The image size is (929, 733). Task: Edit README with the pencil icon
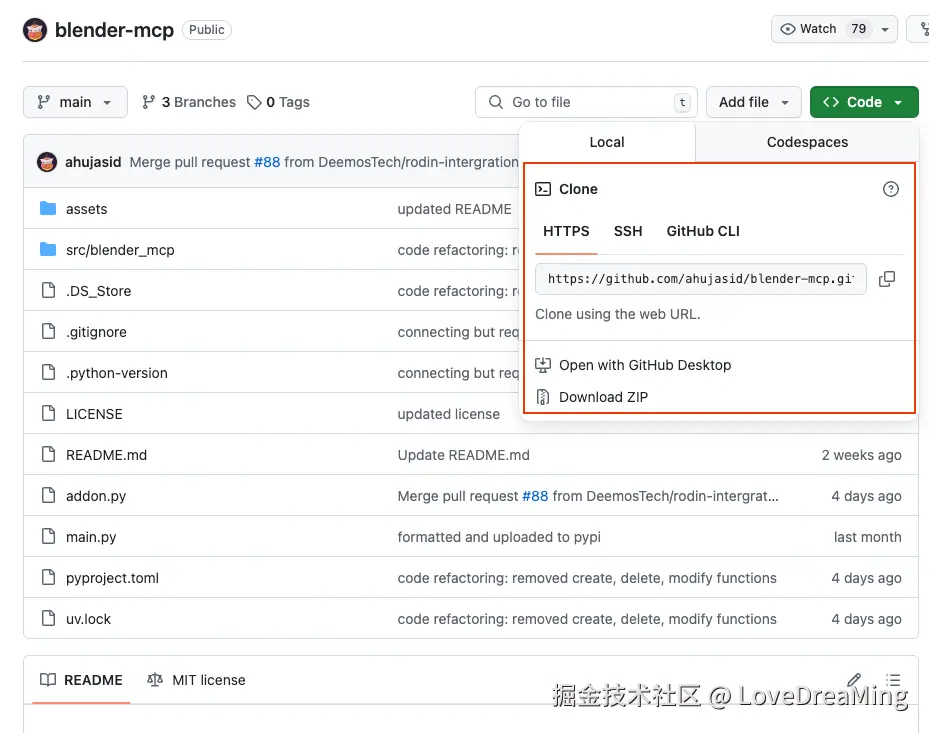[x=854, y=680]
